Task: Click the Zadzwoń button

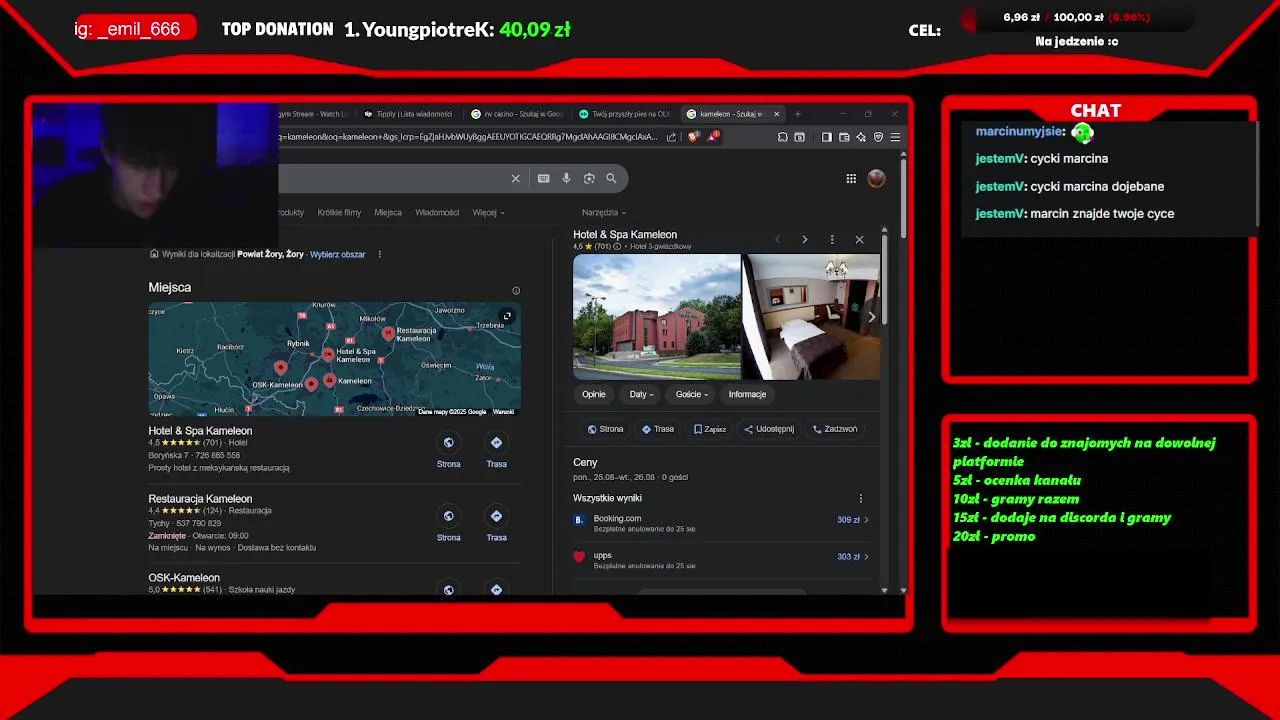Action: (x=835, y=429)
